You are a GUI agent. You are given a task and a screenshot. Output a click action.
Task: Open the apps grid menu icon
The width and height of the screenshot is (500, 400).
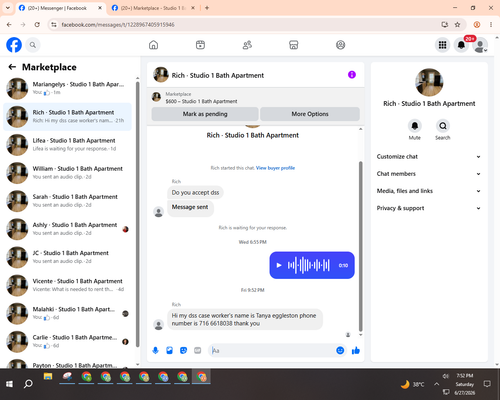pyautogui.click(x=442, y=45)
